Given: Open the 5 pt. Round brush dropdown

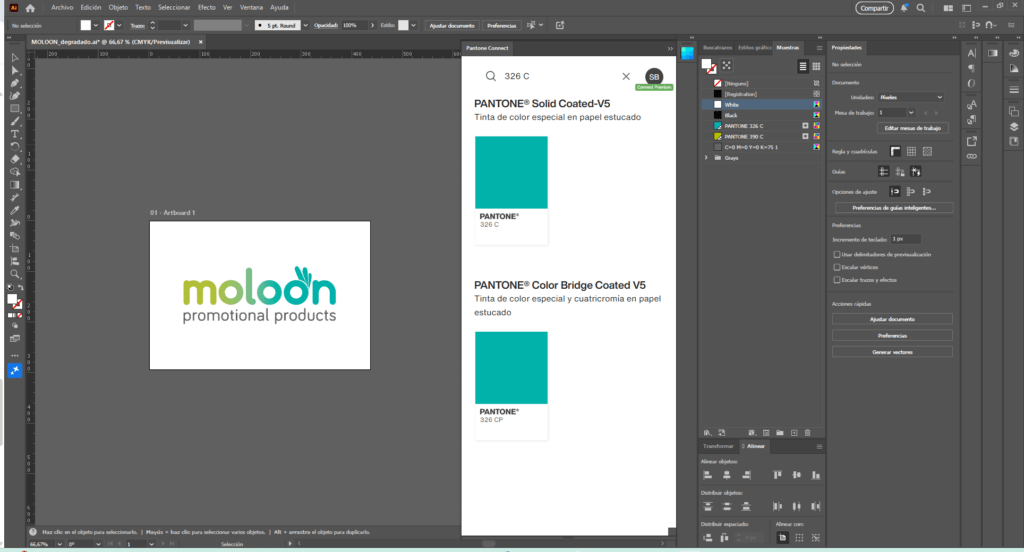Looking at the screenshot, I should [x=305, y=25].
